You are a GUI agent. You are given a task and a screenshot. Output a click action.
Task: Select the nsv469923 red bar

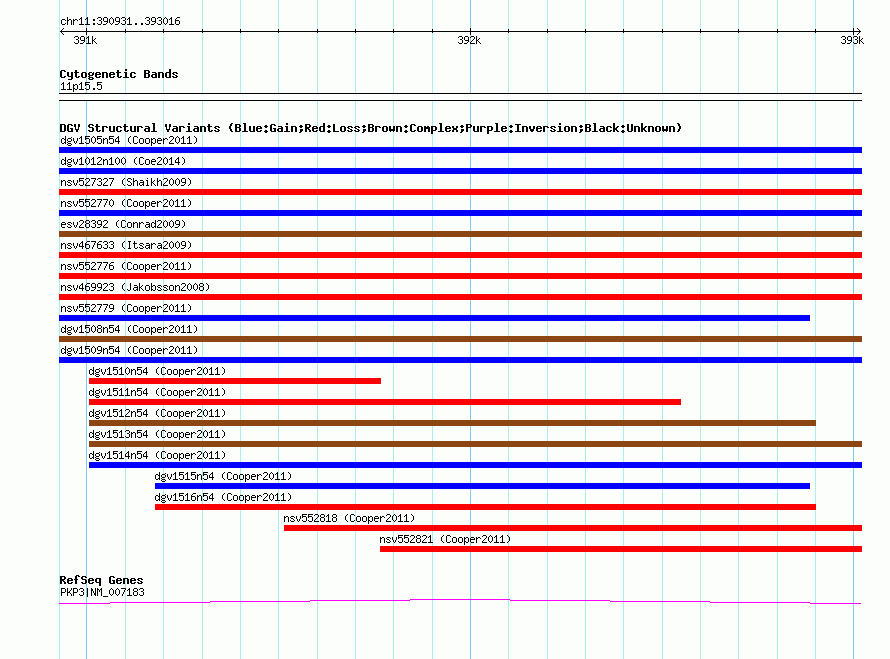click(x=460, y=297)
